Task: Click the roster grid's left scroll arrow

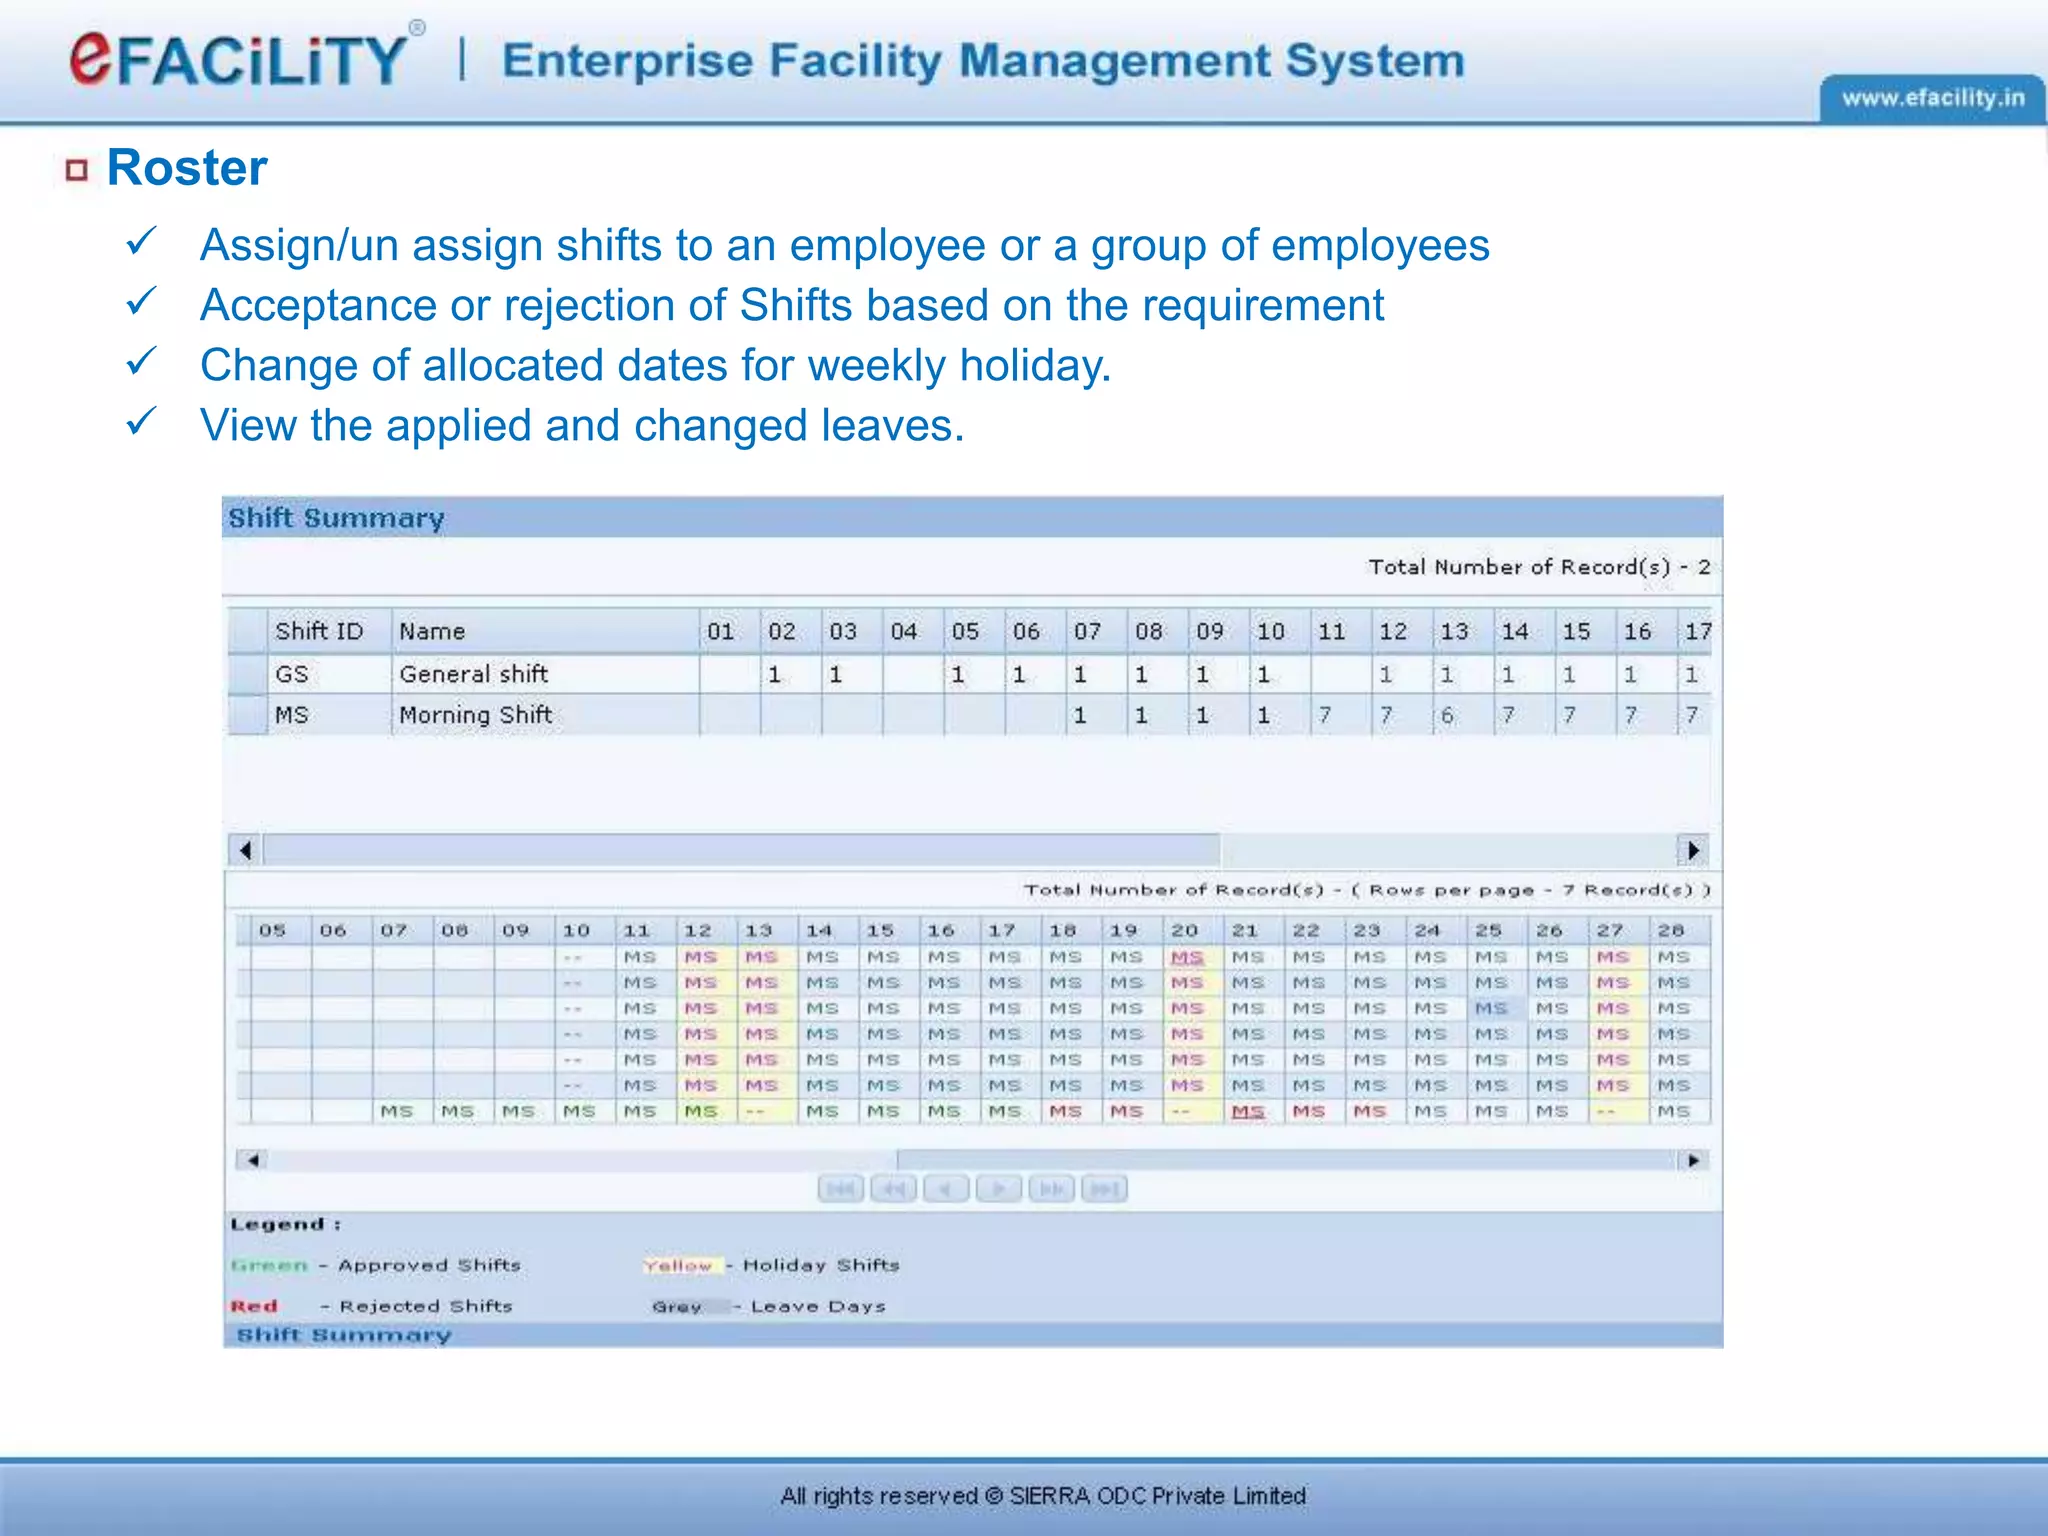Action: (x=253, y=1160)
